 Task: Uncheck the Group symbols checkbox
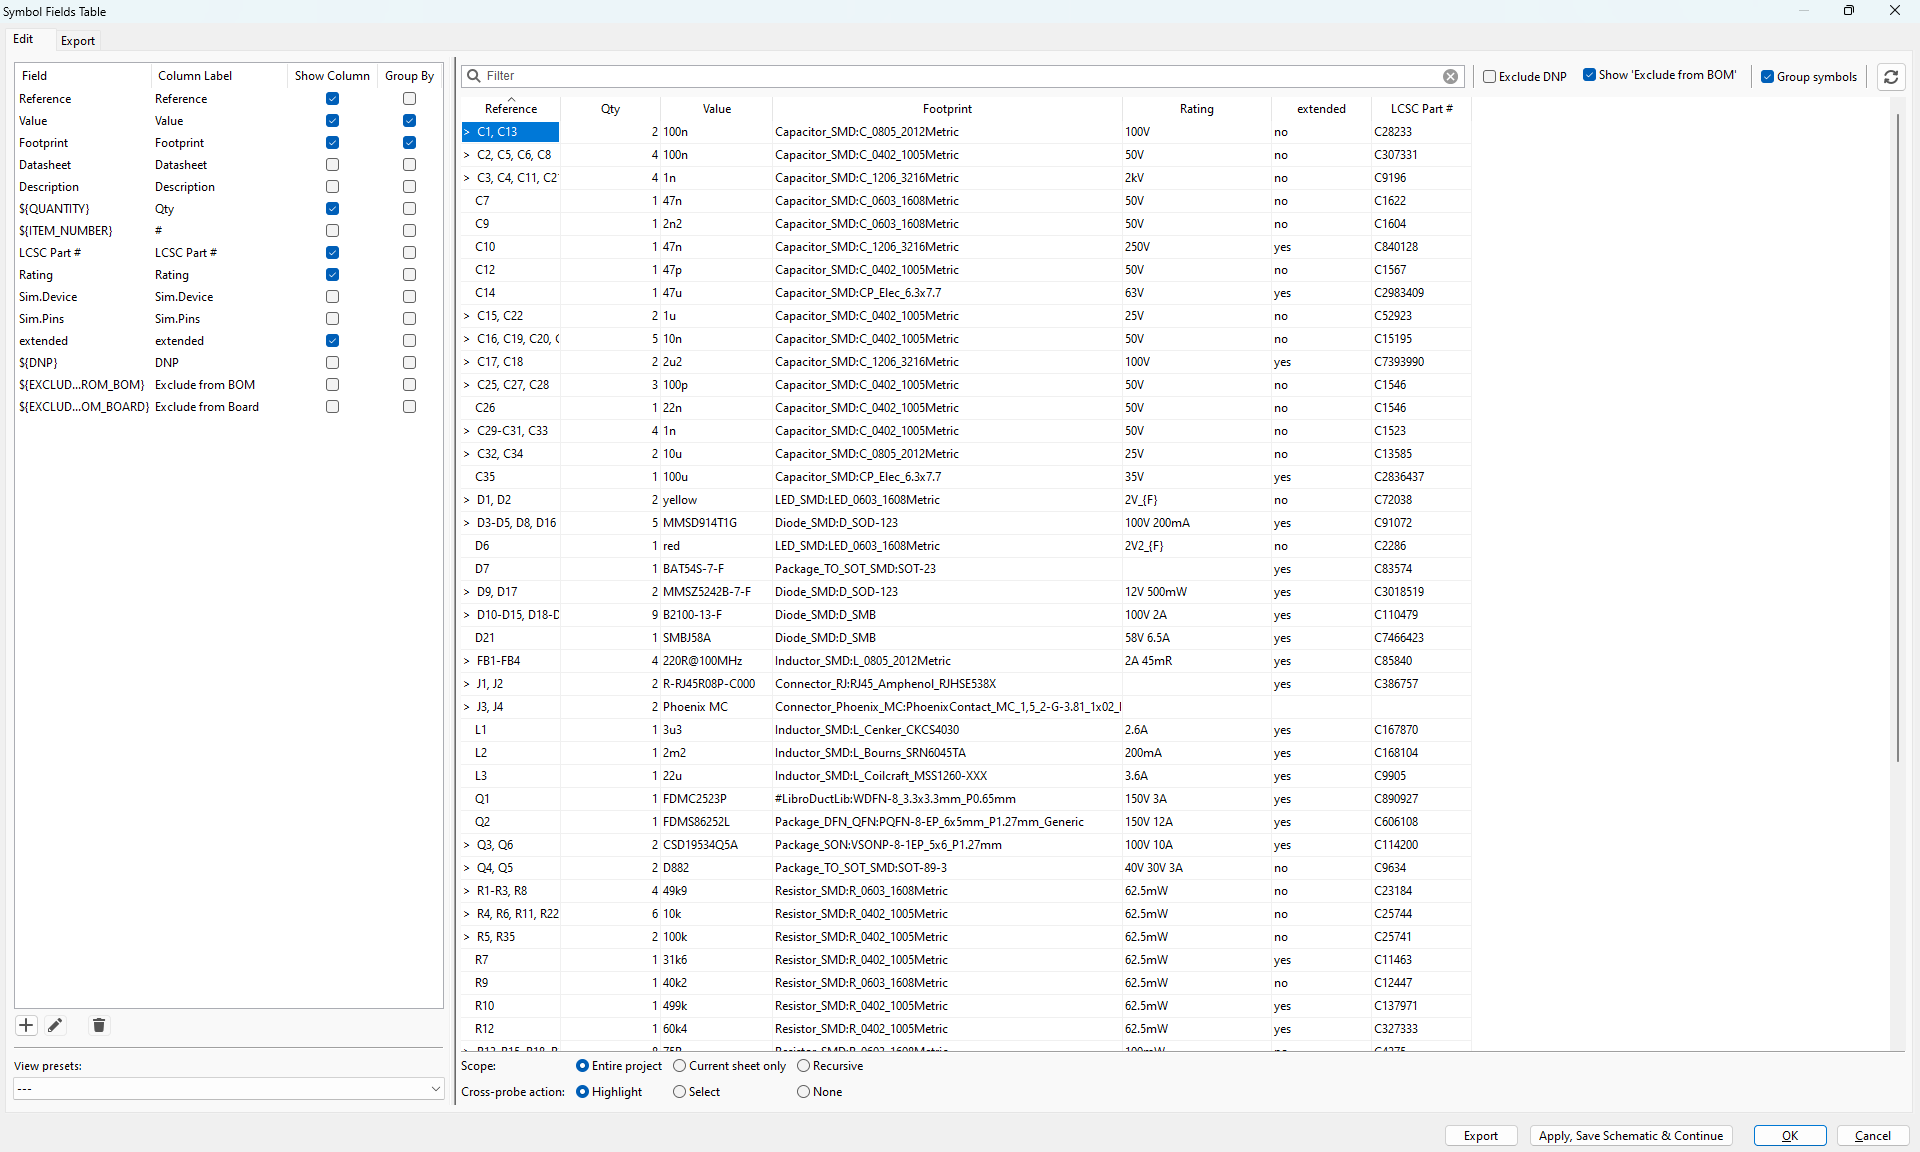pos(1767,77)
